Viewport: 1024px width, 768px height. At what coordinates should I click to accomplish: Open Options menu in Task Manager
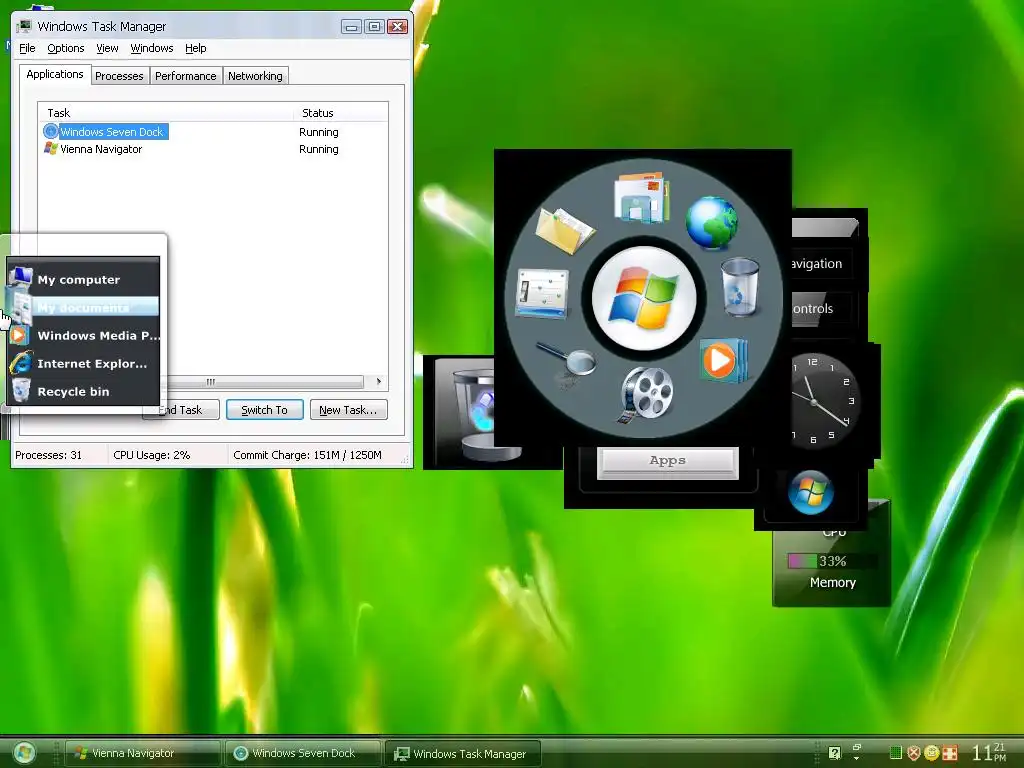pyautogui.click(x=65, y=48)
